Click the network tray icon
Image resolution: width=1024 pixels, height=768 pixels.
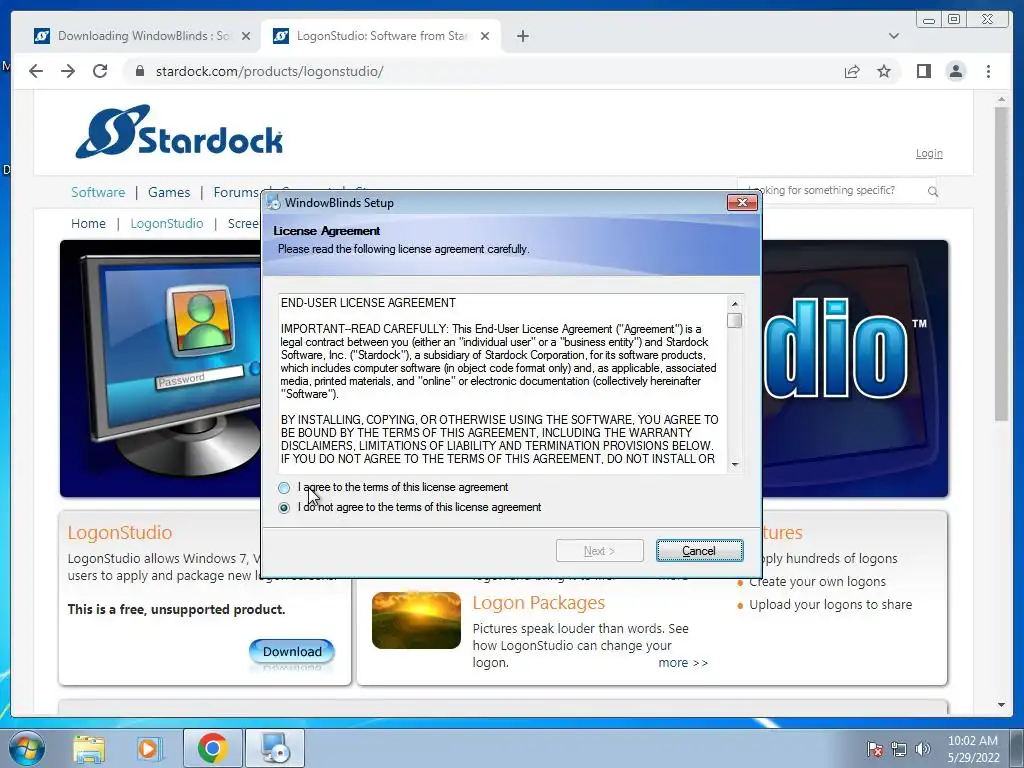click(899, 750)
